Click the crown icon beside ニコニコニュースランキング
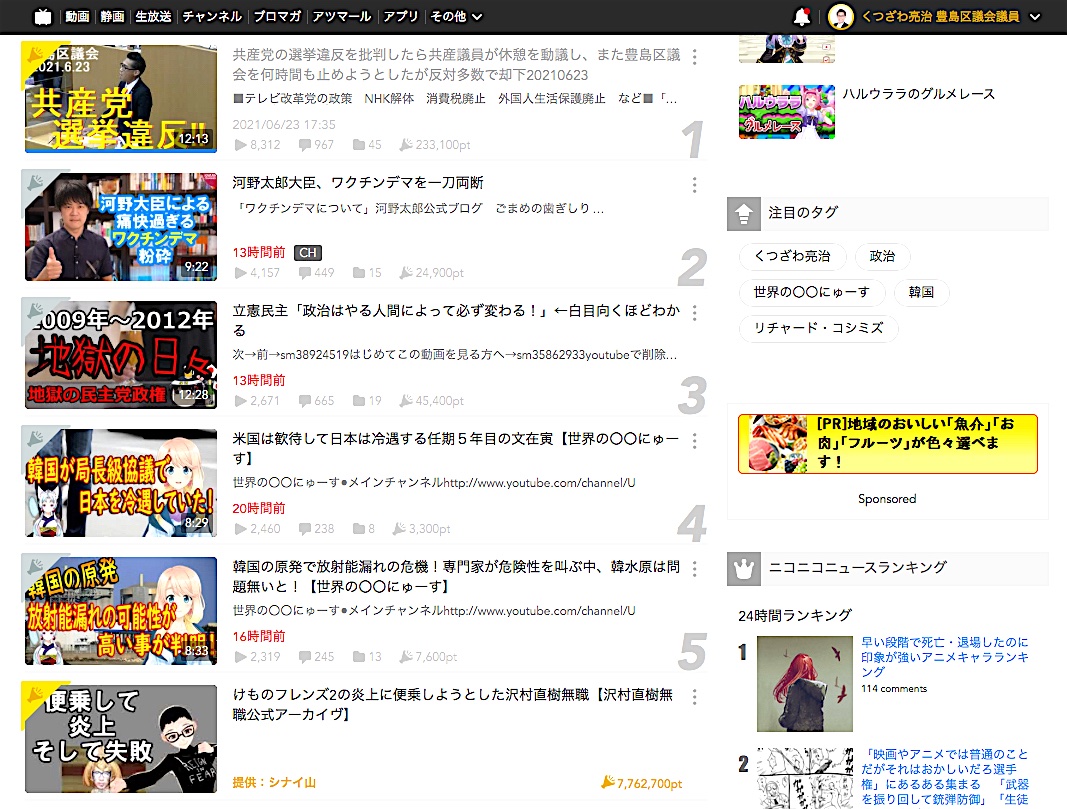This screenshot has height=809, width=1067. [744, 569]
